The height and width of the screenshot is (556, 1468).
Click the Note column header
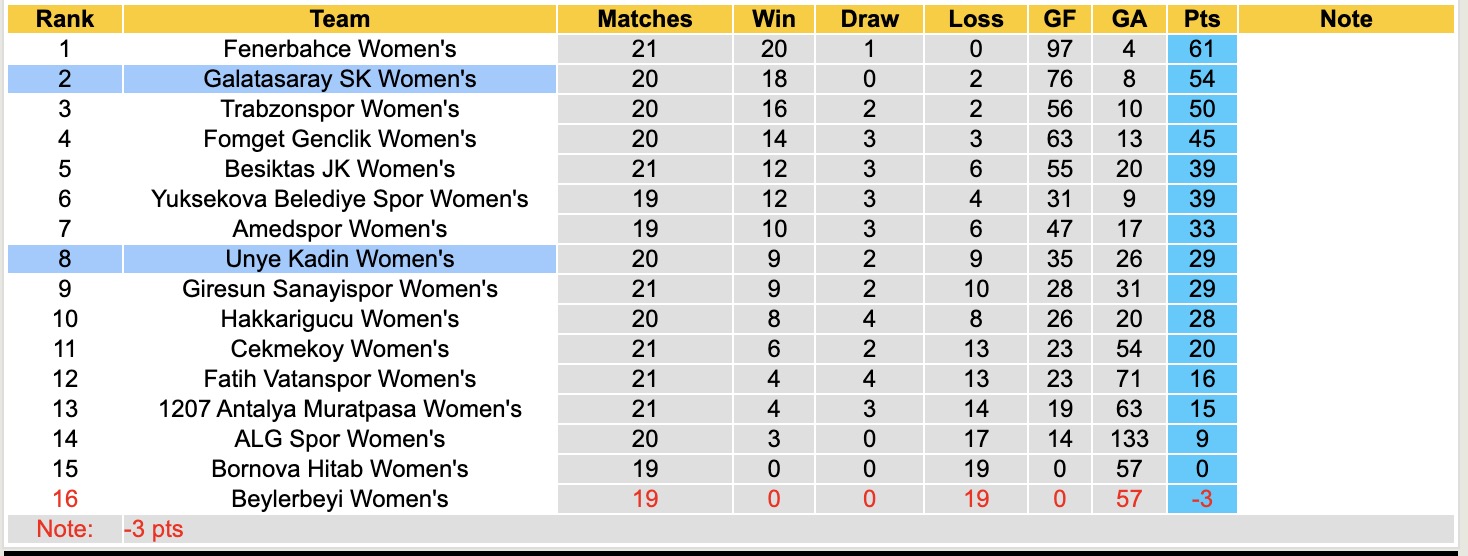pyautogui.click(x=1346, y=19)
